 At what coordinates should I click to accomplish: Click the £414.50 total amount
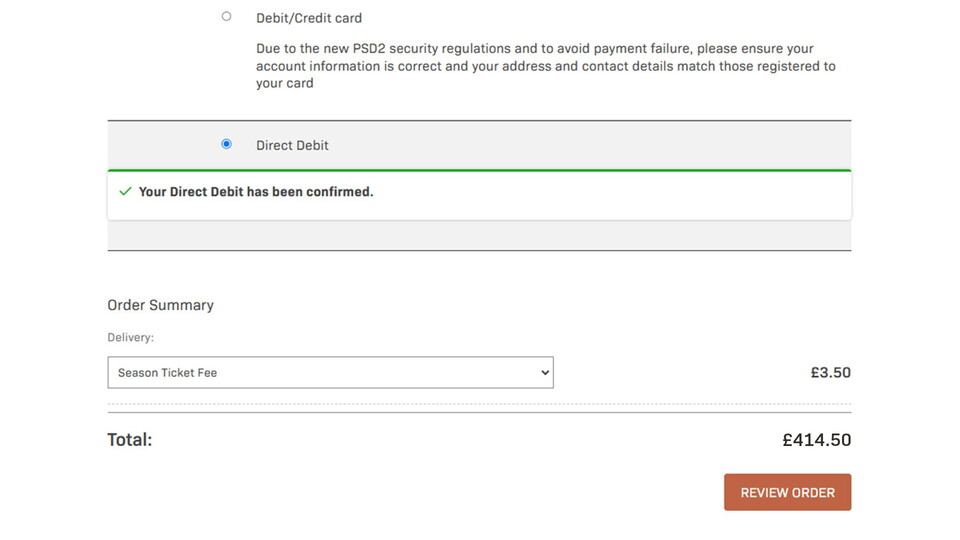click(x=816, y=439)
